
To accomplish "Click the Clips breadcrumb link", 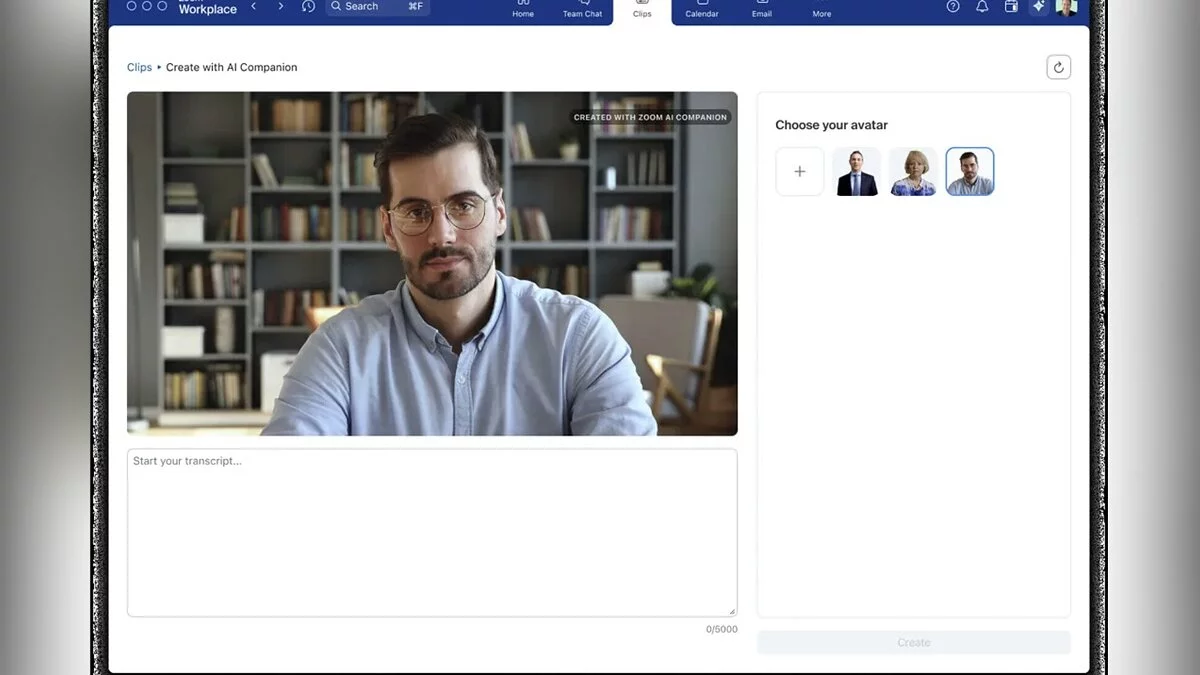I will point(139,67).
